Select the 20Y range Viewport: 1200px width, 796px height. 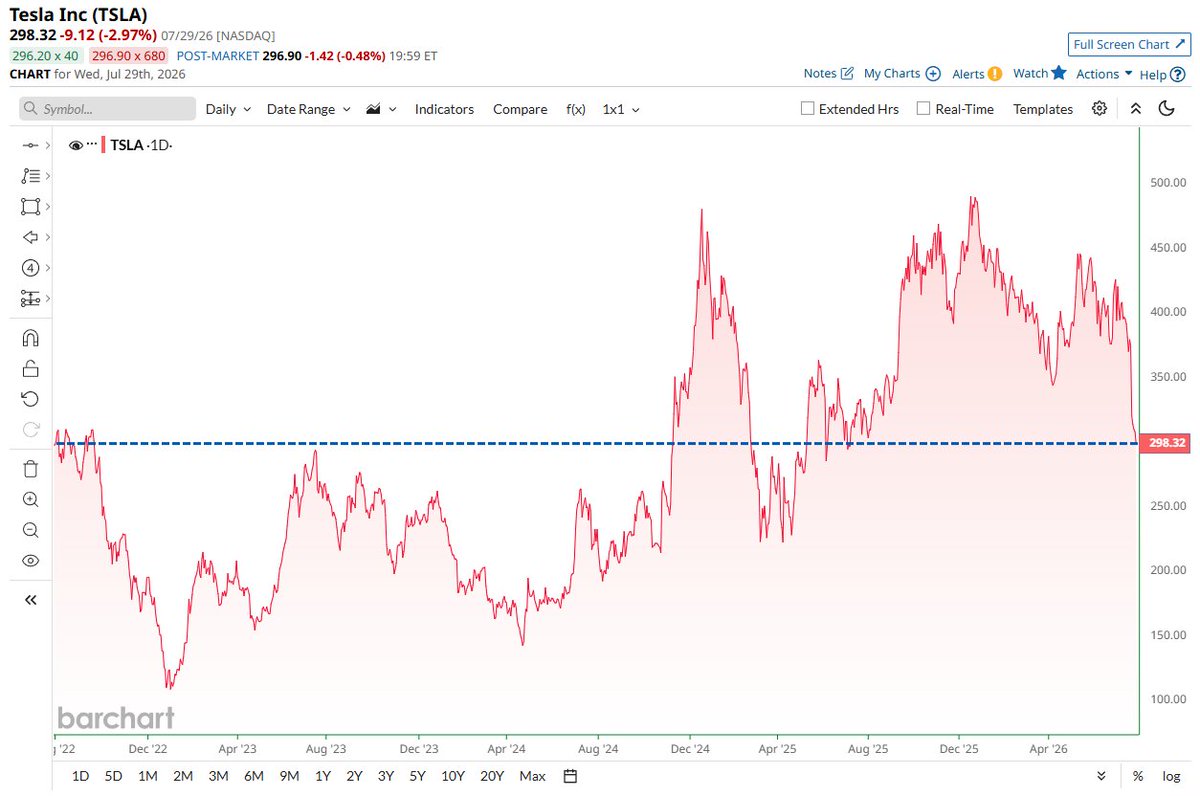492,776
